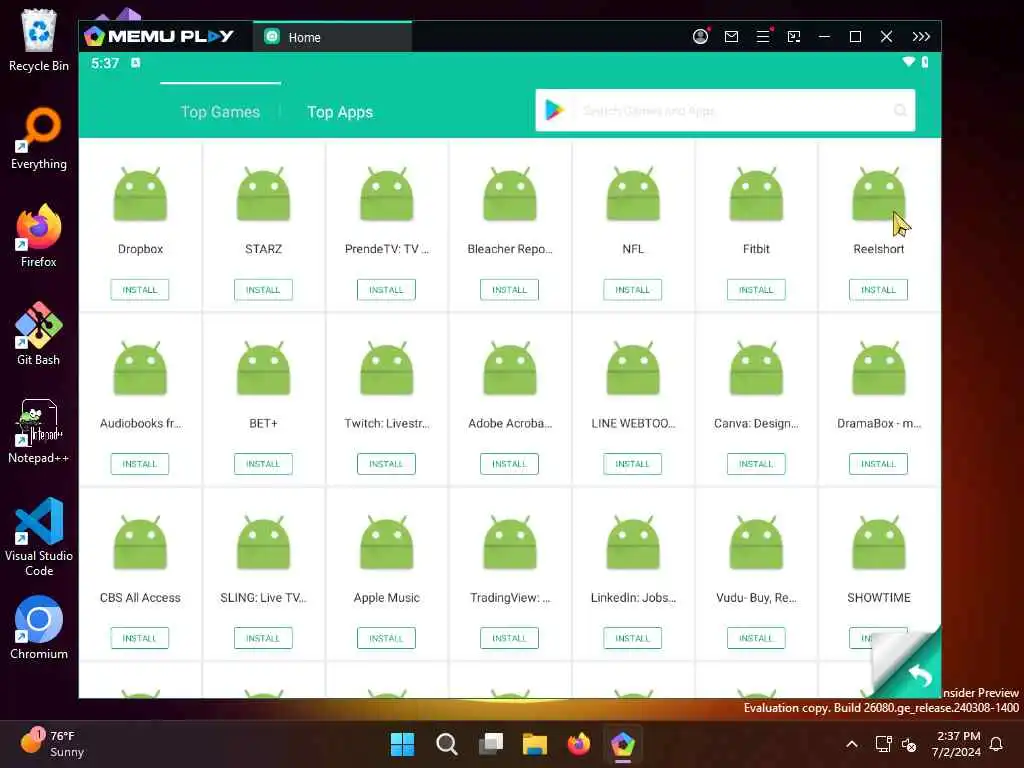Open Notepad++ desktop shortcut
This screenshot has width=1024, height=768.
pos(39,432)
